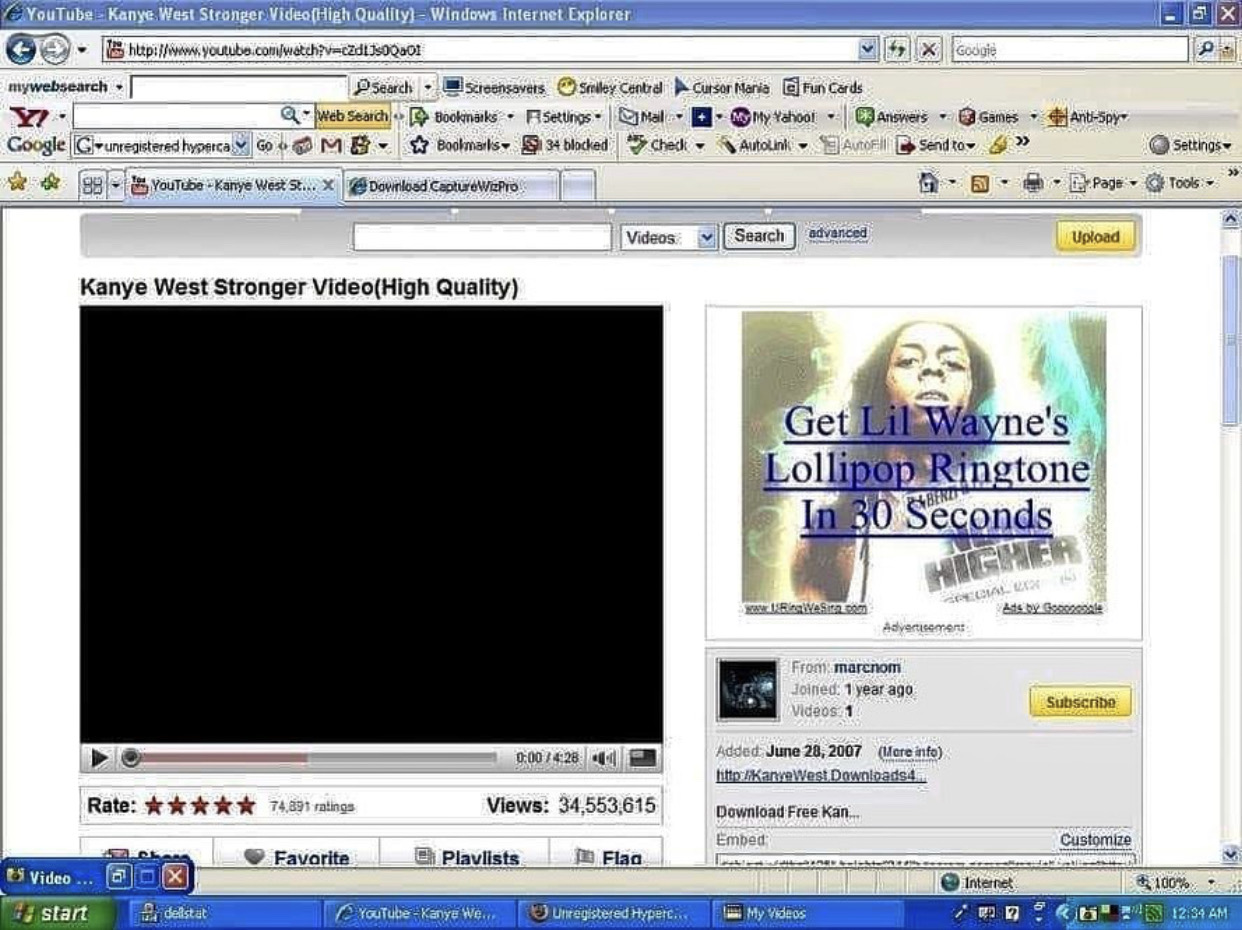Click 34 blocked popup blocker item
This screenshot has width=1242, height=930.
(x=567, y=146)
